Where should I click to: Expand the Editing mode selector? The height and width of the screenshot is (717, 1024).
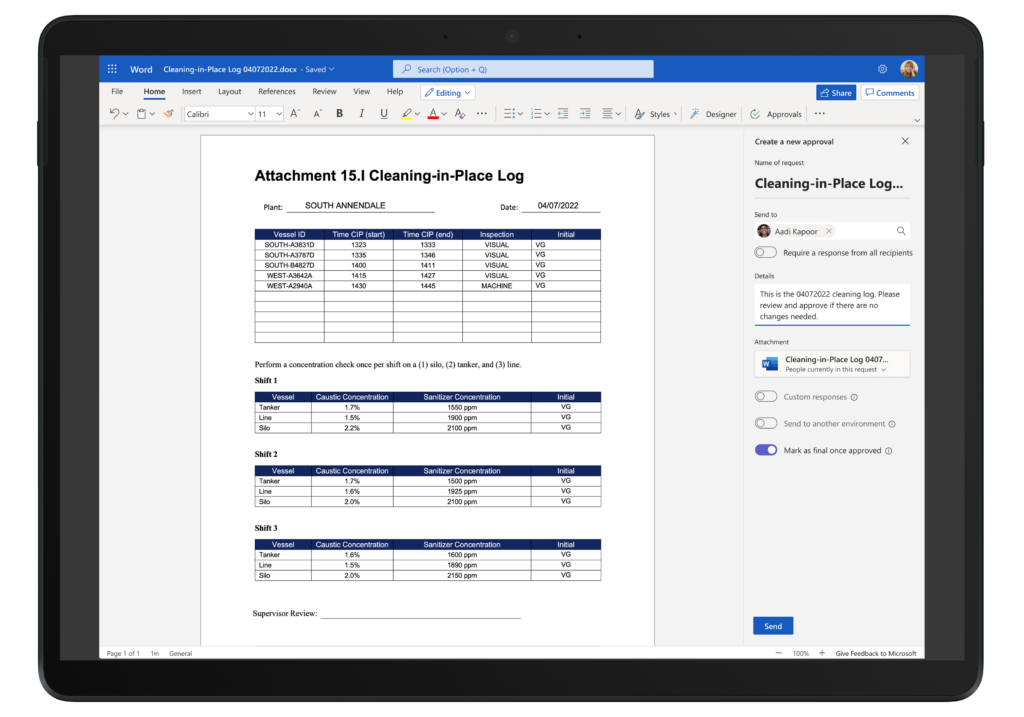click(x=446, y=91)
